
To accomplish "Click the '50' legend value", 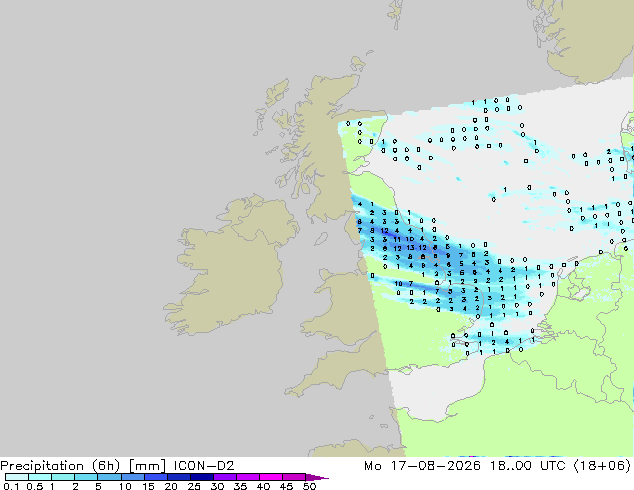I will pyautogui.click(x=310, y=486).
